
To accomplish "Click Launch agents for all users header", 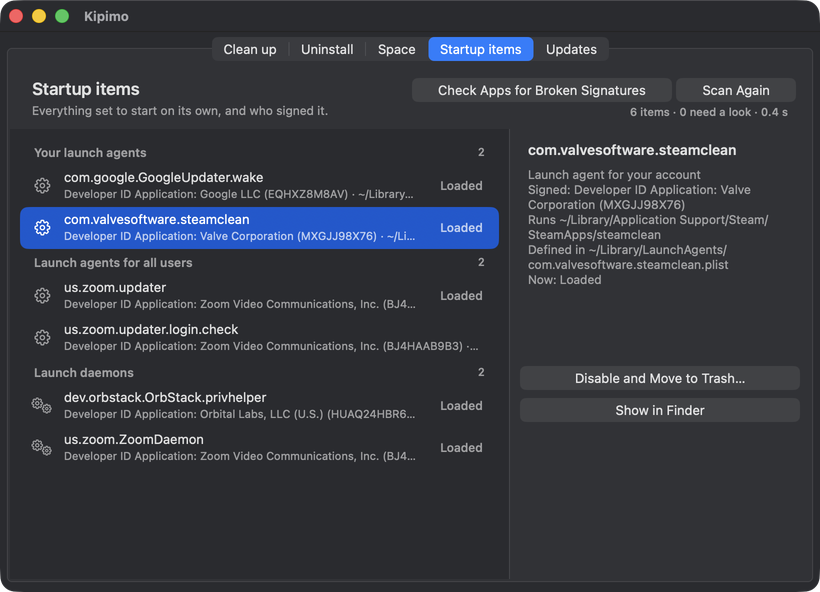I will click(113, 263).
